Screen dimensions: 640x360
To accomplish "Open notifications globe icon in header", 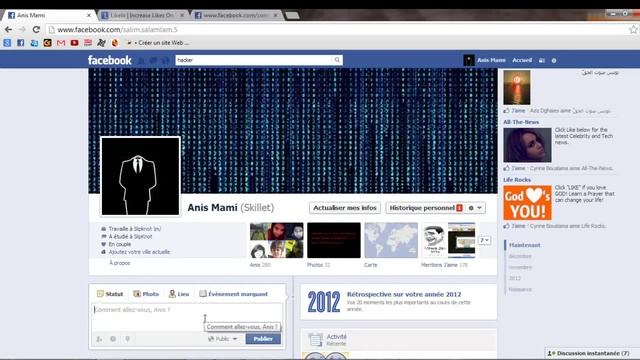I will [x=165, y=60].
